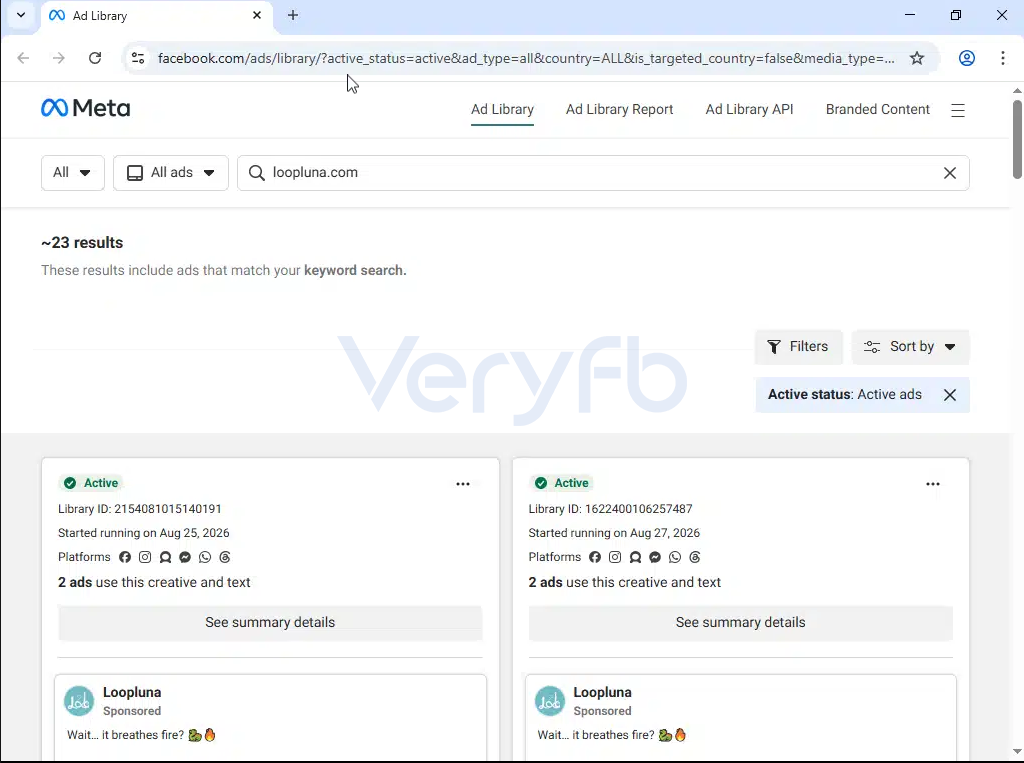Expand the All country dropdown

pyautogui.click(x=72, y=173)
